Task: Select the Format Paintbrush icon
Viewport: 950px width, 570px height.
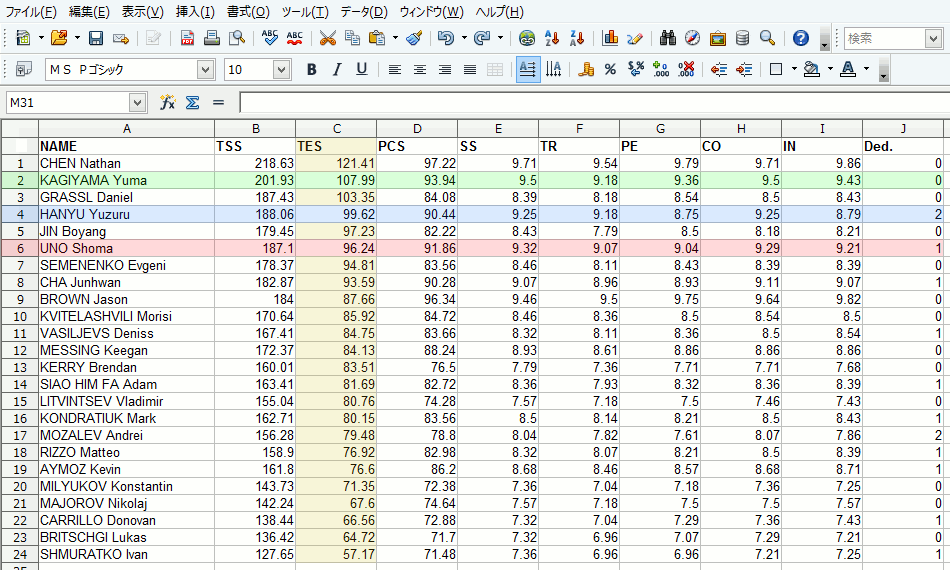Action: point(414,38)
